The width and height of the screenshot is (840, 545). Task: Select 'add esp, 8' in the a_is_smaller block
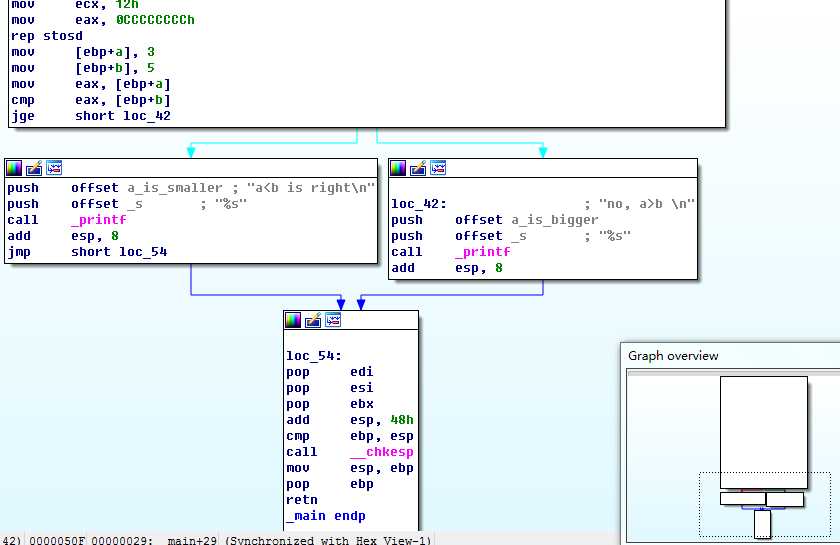pos(63,236)
